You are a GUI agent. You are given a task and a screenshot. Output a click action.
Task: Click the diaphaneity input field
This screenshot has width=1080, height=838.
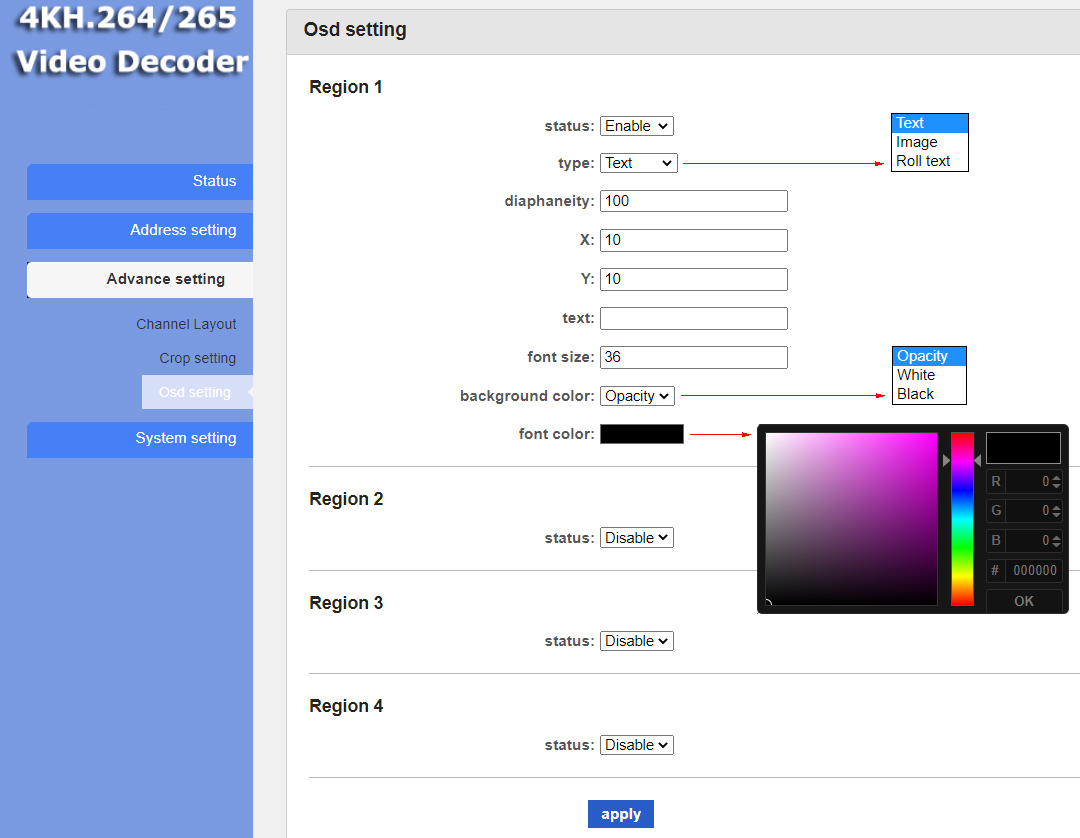tap(693, 201)
